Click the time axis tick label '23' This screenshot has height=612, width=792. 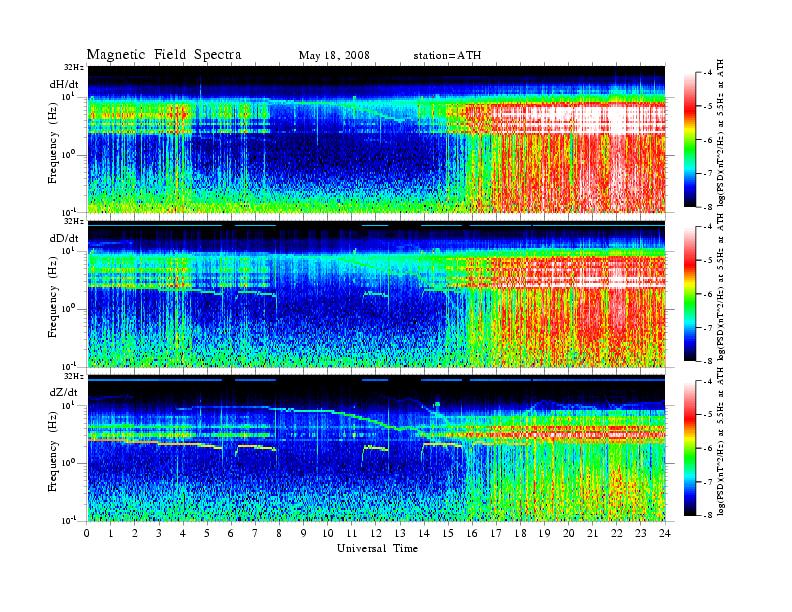[640, 533]
